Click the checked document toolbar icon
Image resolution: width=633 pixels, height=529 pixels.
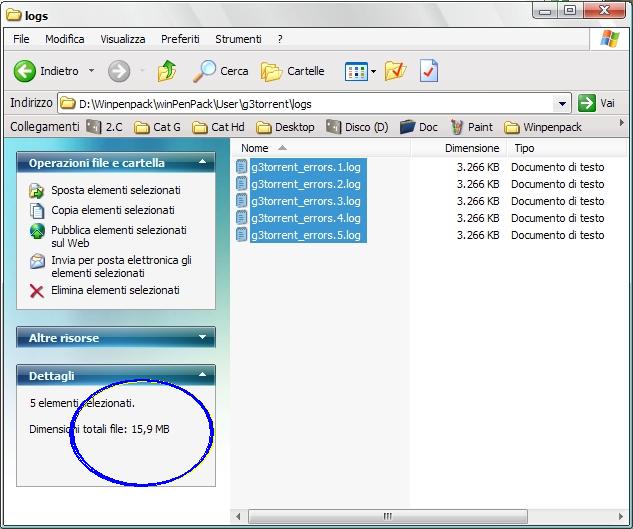429,71
